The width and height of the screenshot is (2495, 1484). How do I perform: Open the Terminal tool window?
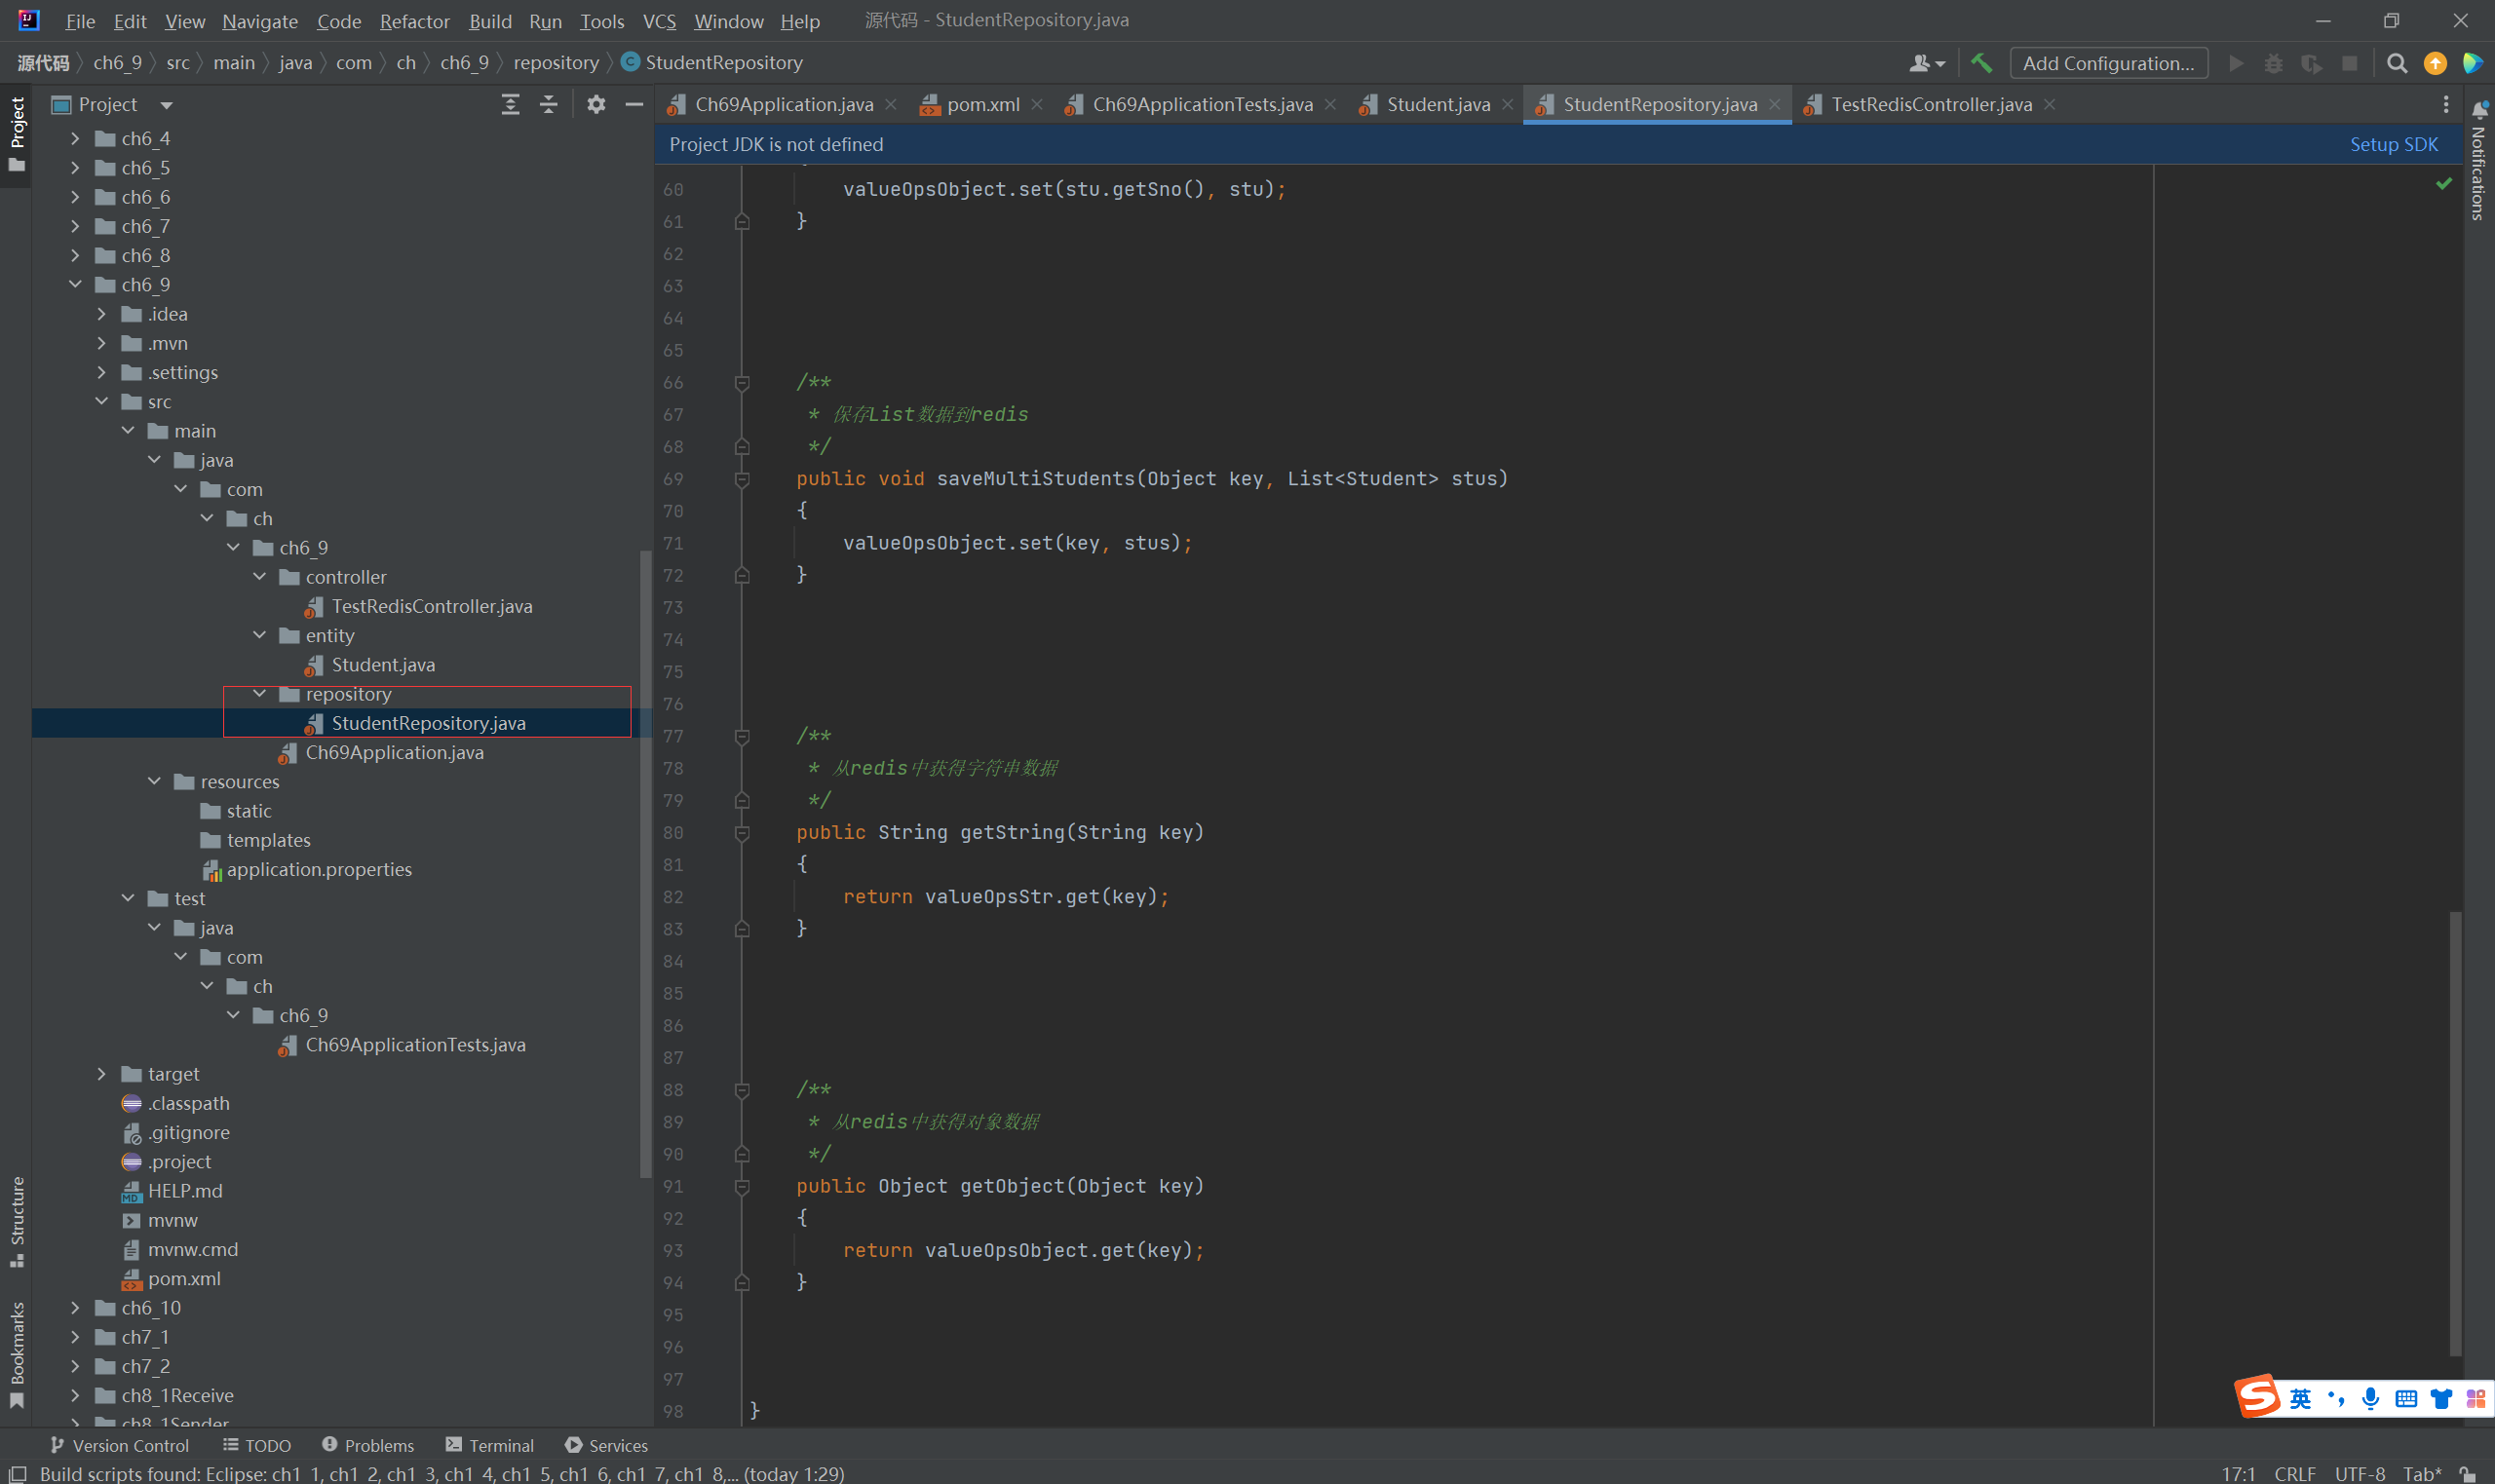[x=490, y=1445]
